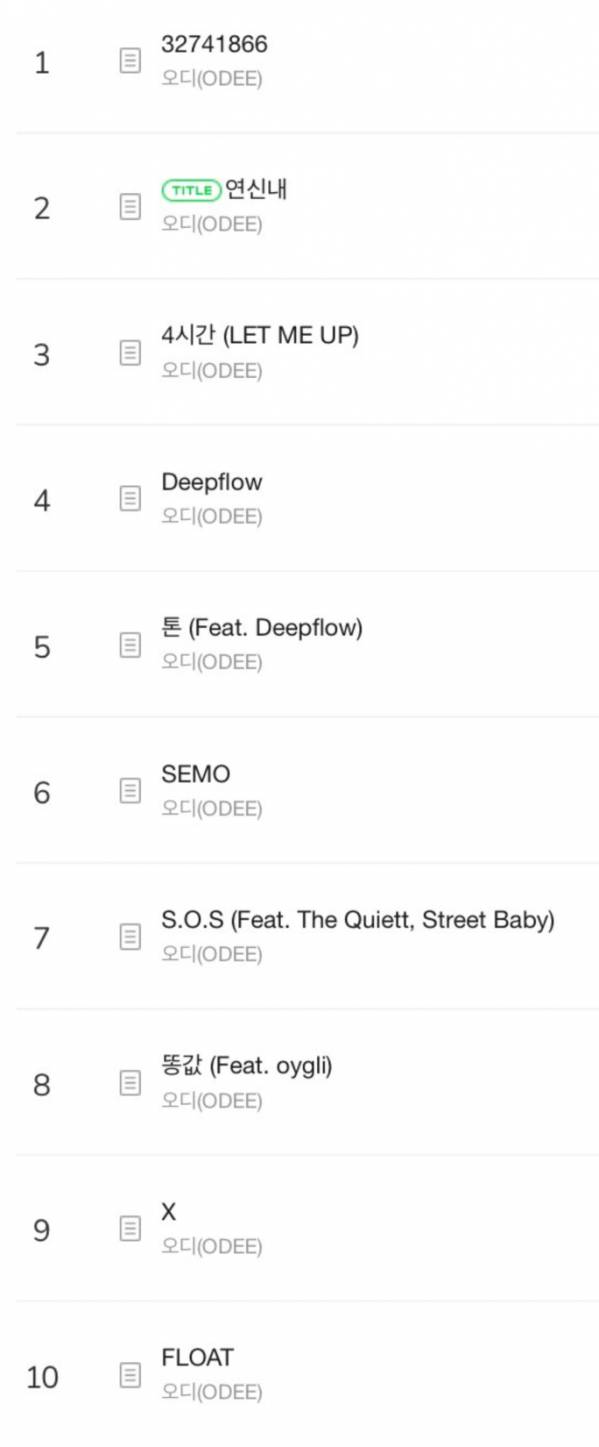Image resolution: width=599 pixels, height=1447 pixels.
Task: Select the song title 연신내
Action: pyautogui.click(x=256, y=189)
